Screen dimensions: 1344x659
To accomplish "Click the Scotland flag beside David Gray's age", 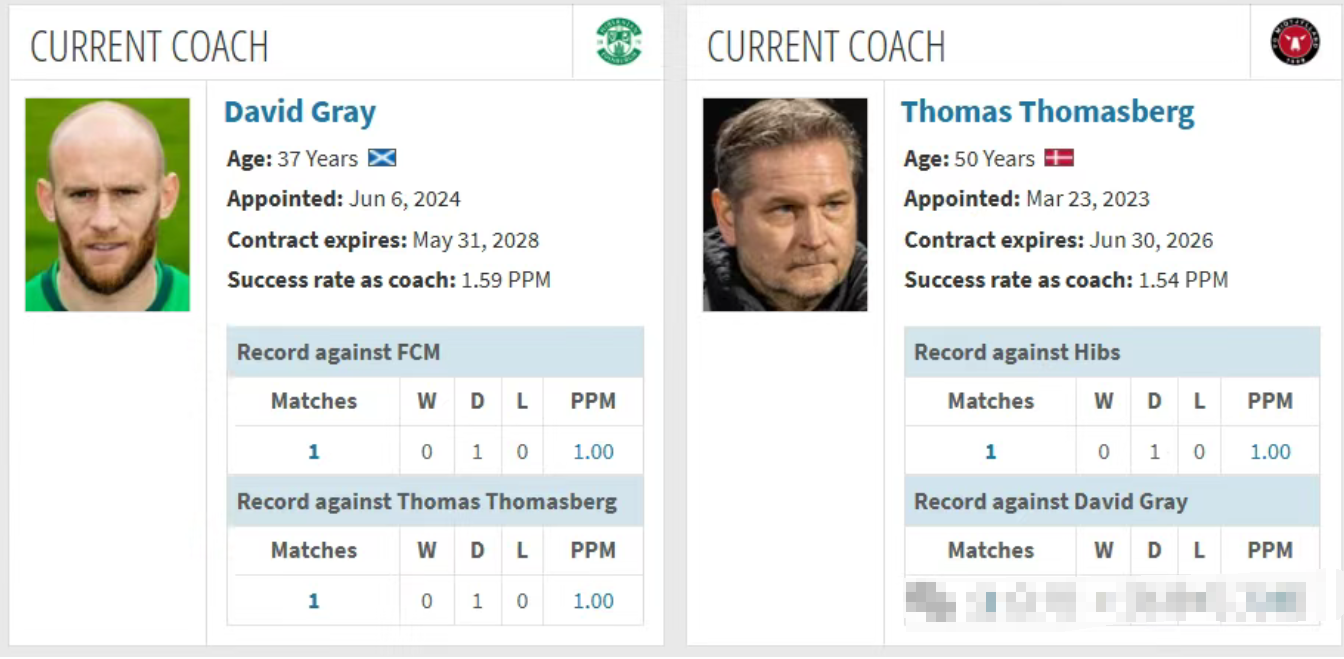I will 382,158.
